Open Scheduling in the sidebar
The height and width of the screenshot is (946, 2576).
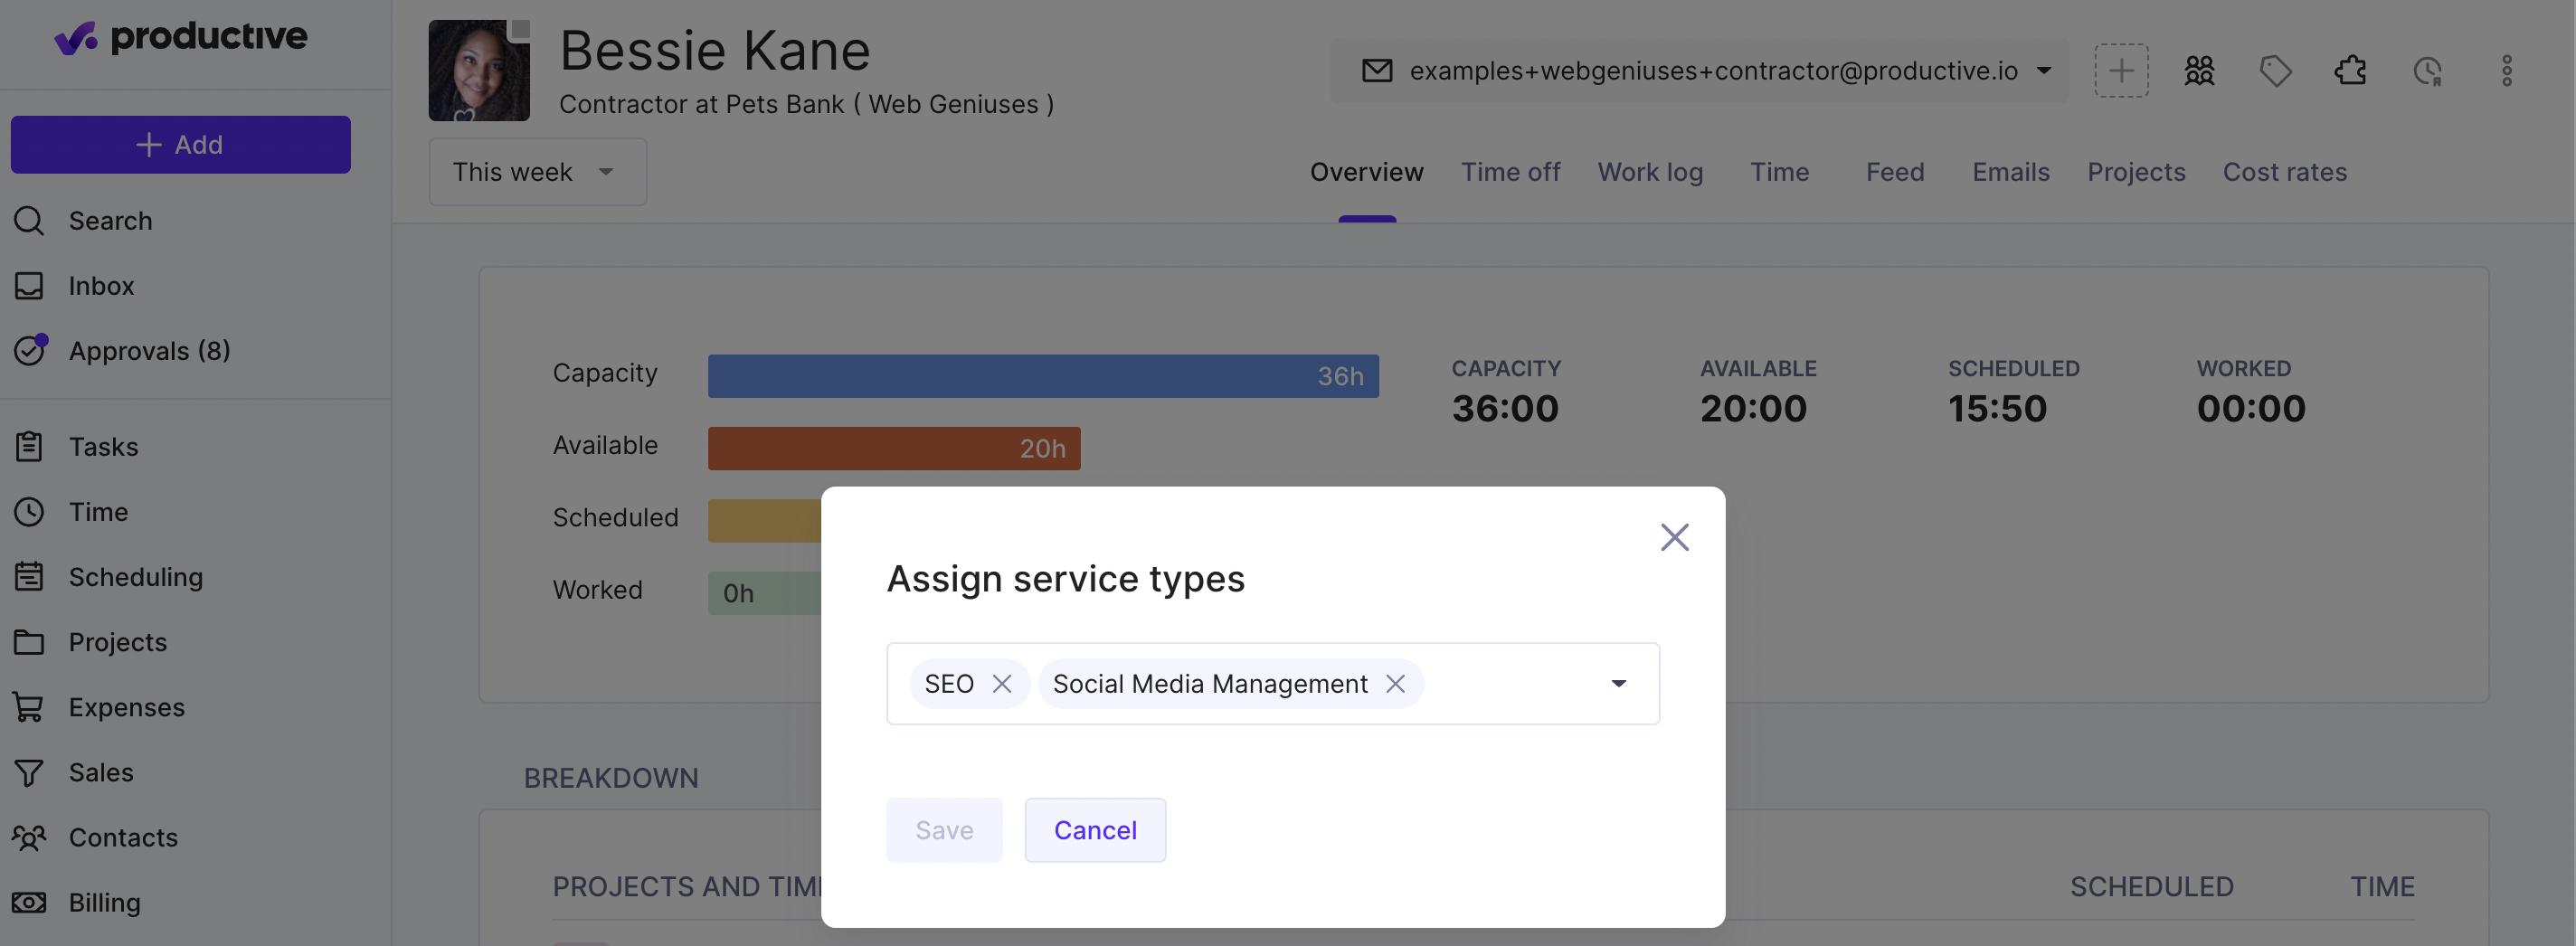point(136,577)
